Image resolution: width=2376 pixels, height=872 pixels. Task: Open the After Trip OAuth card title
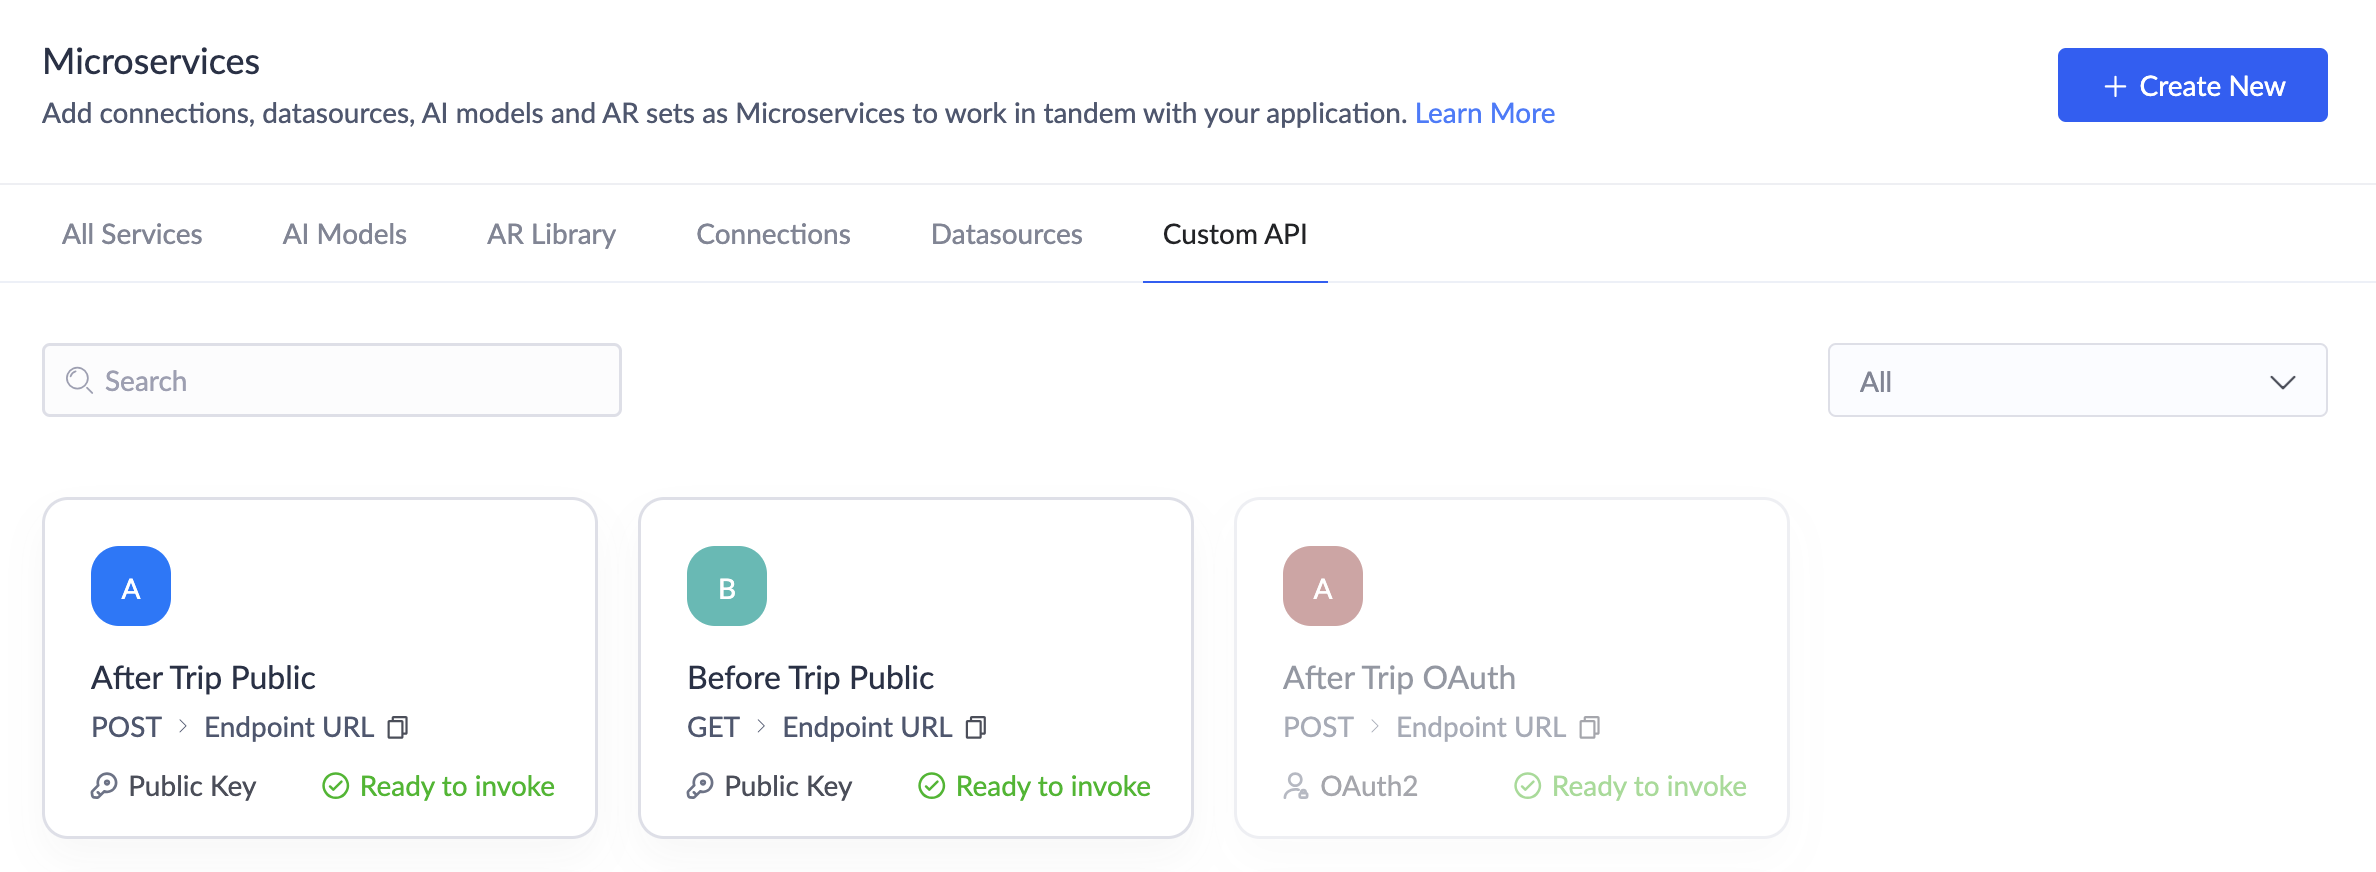click(1399, 678)
